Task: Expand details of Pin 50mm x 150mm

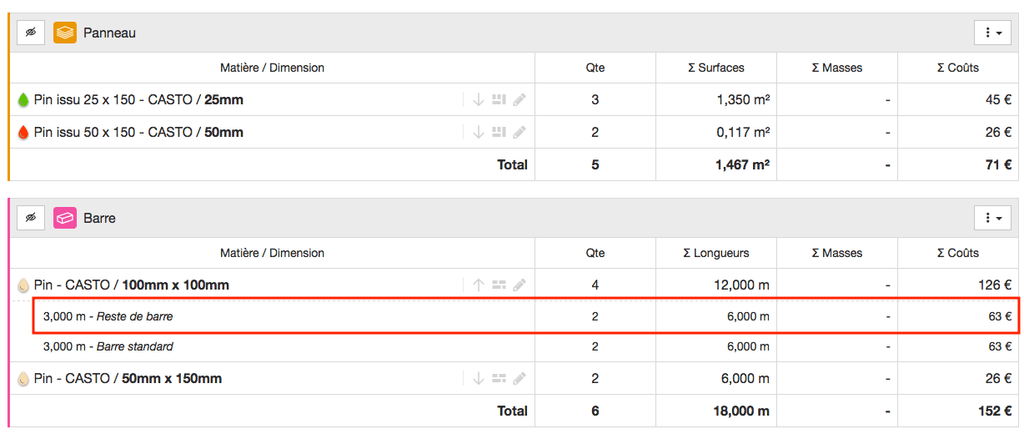Action: 478,379
